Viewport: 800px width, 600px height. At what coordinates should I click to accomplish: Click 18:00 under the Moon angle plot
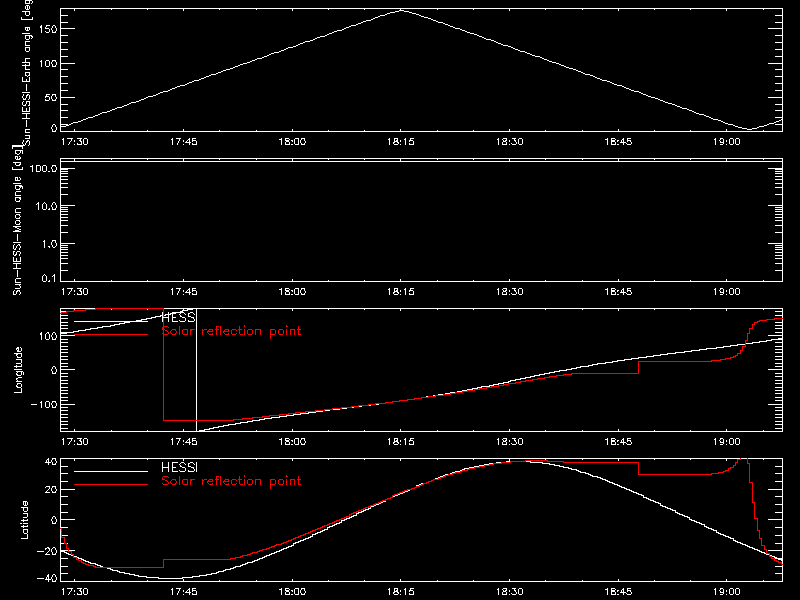[x=292, y=292]
